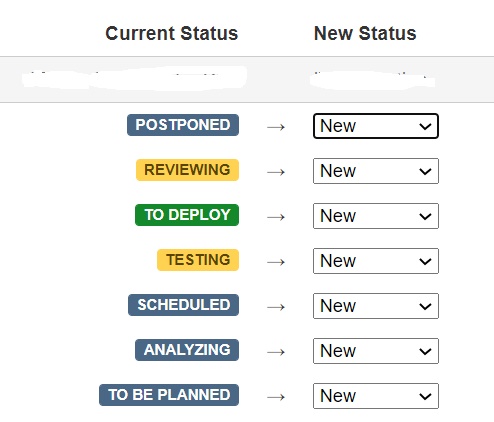This screenshot has height=422, width=494.
Task: Click the arrow icon beside POSTPONED
Action: 276,127
